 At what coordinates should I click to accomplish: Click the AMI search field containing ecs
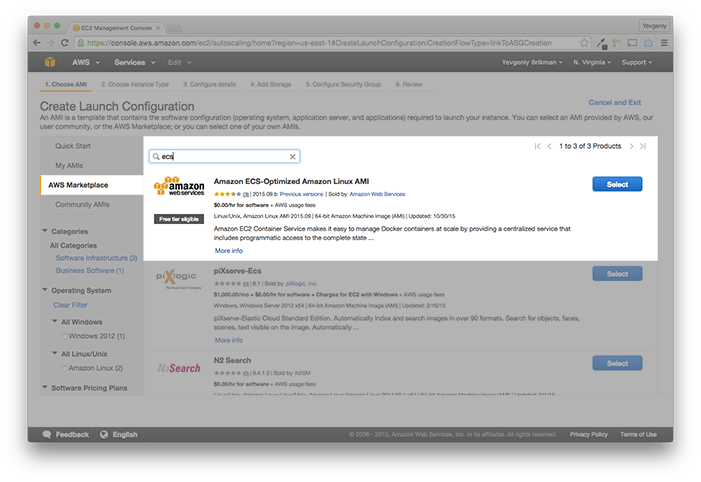[x=224, y=156]
